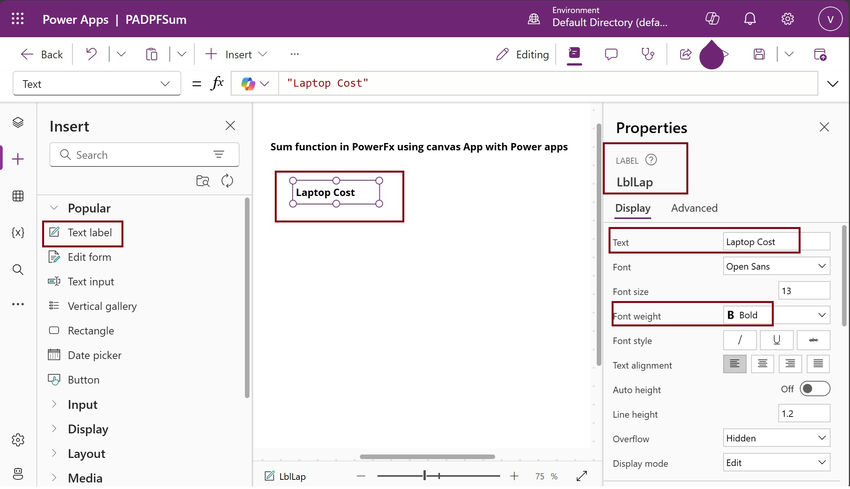The height and width of the screenshot is (489, 850).
Task: Switch to the Advanced tab
Action: pos(694,208)
